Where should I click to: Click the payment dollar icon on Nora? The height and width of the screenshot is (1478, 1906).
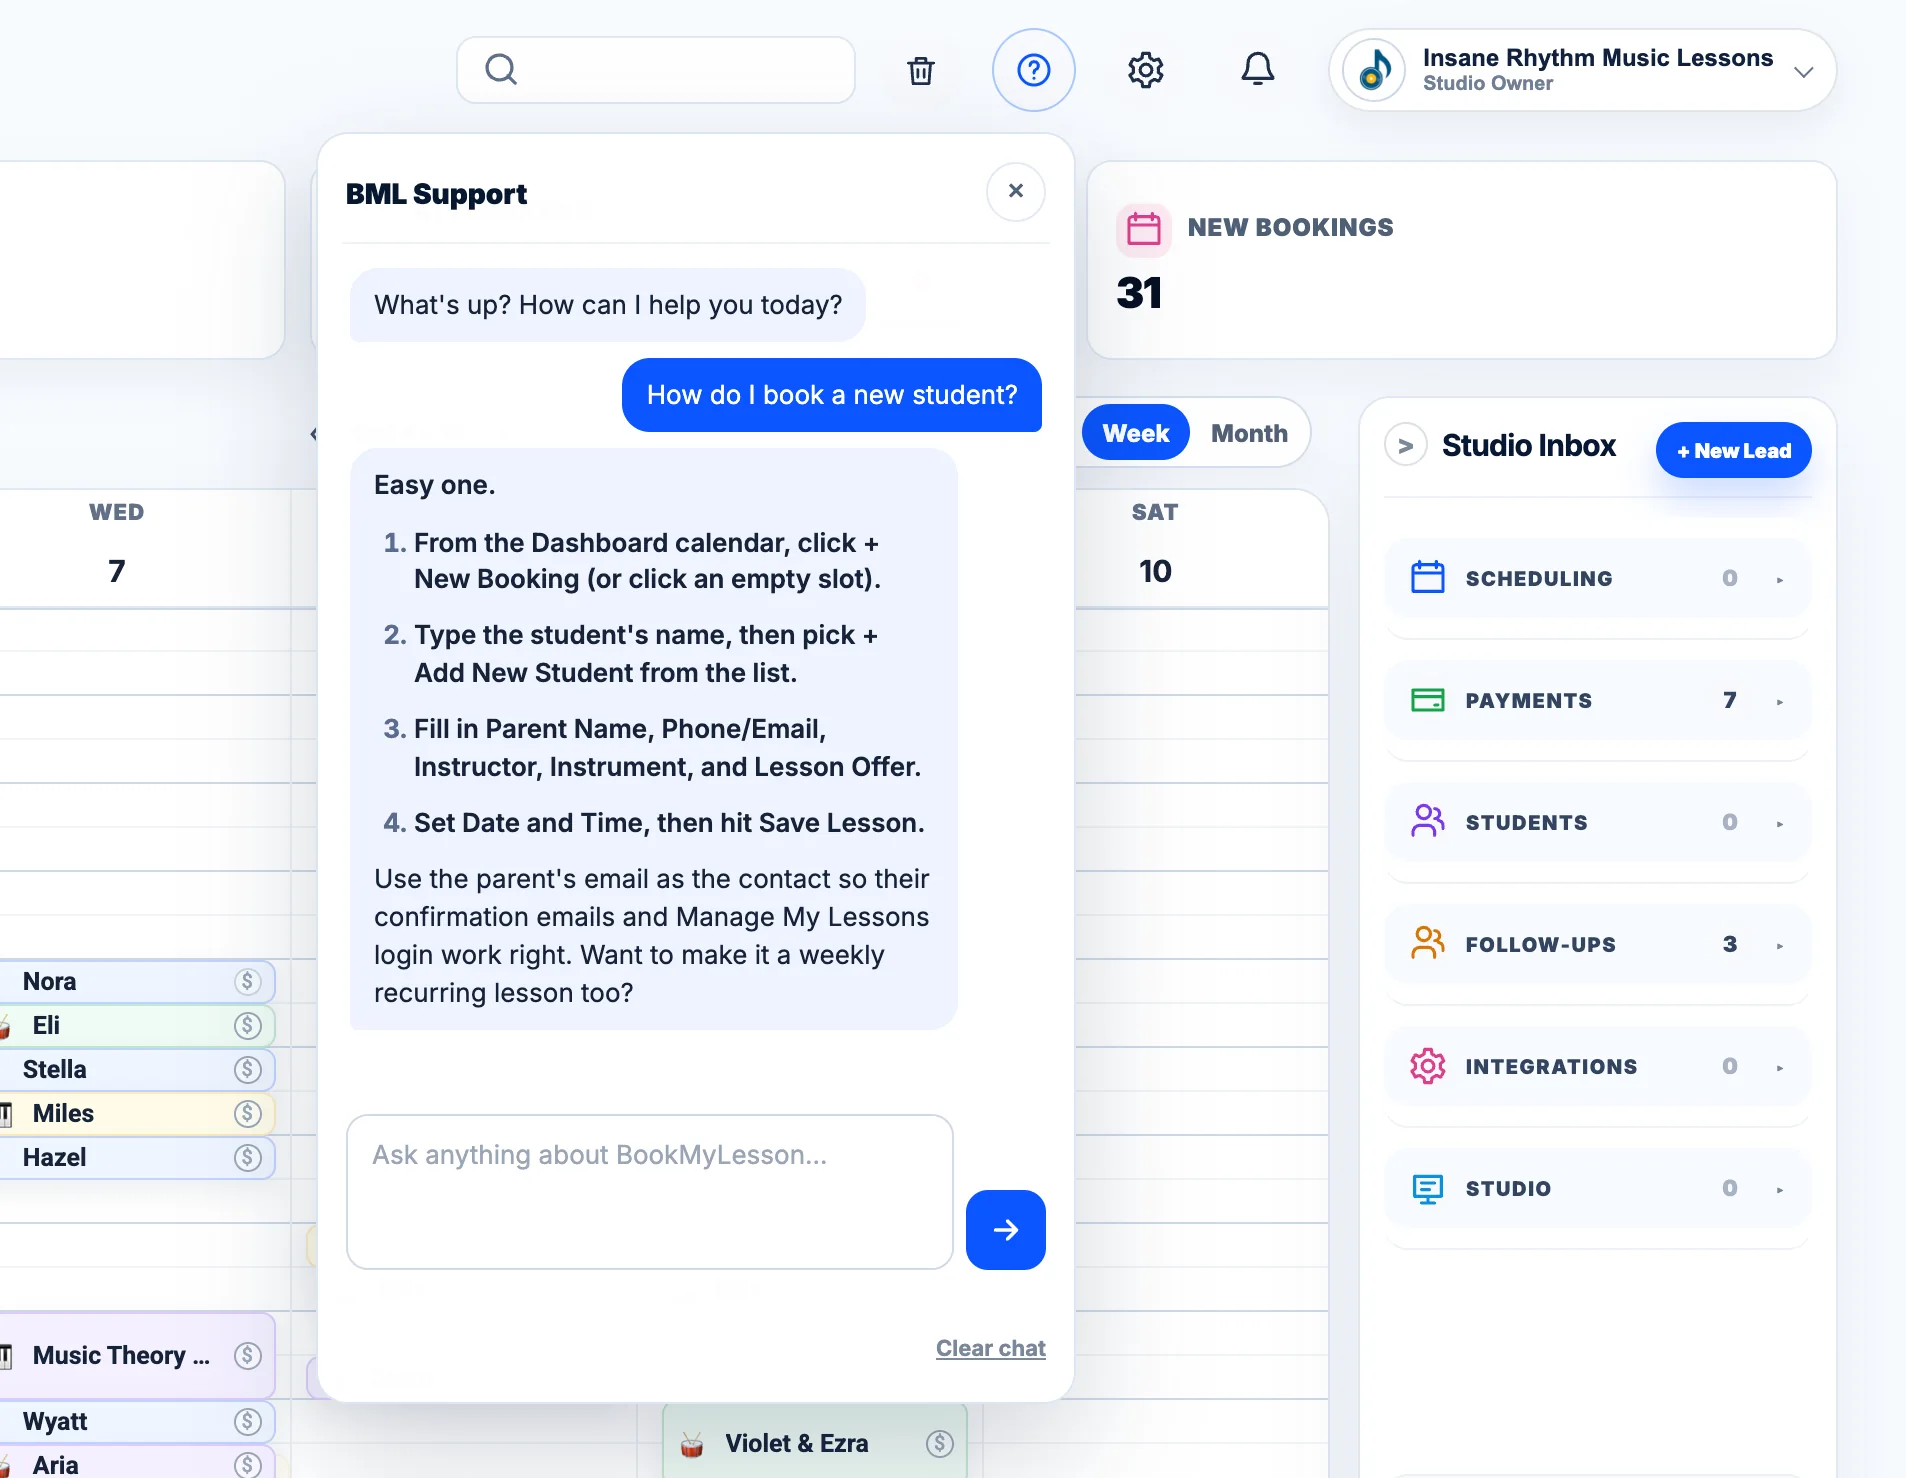pyautogui.click(x=248, y=982)
